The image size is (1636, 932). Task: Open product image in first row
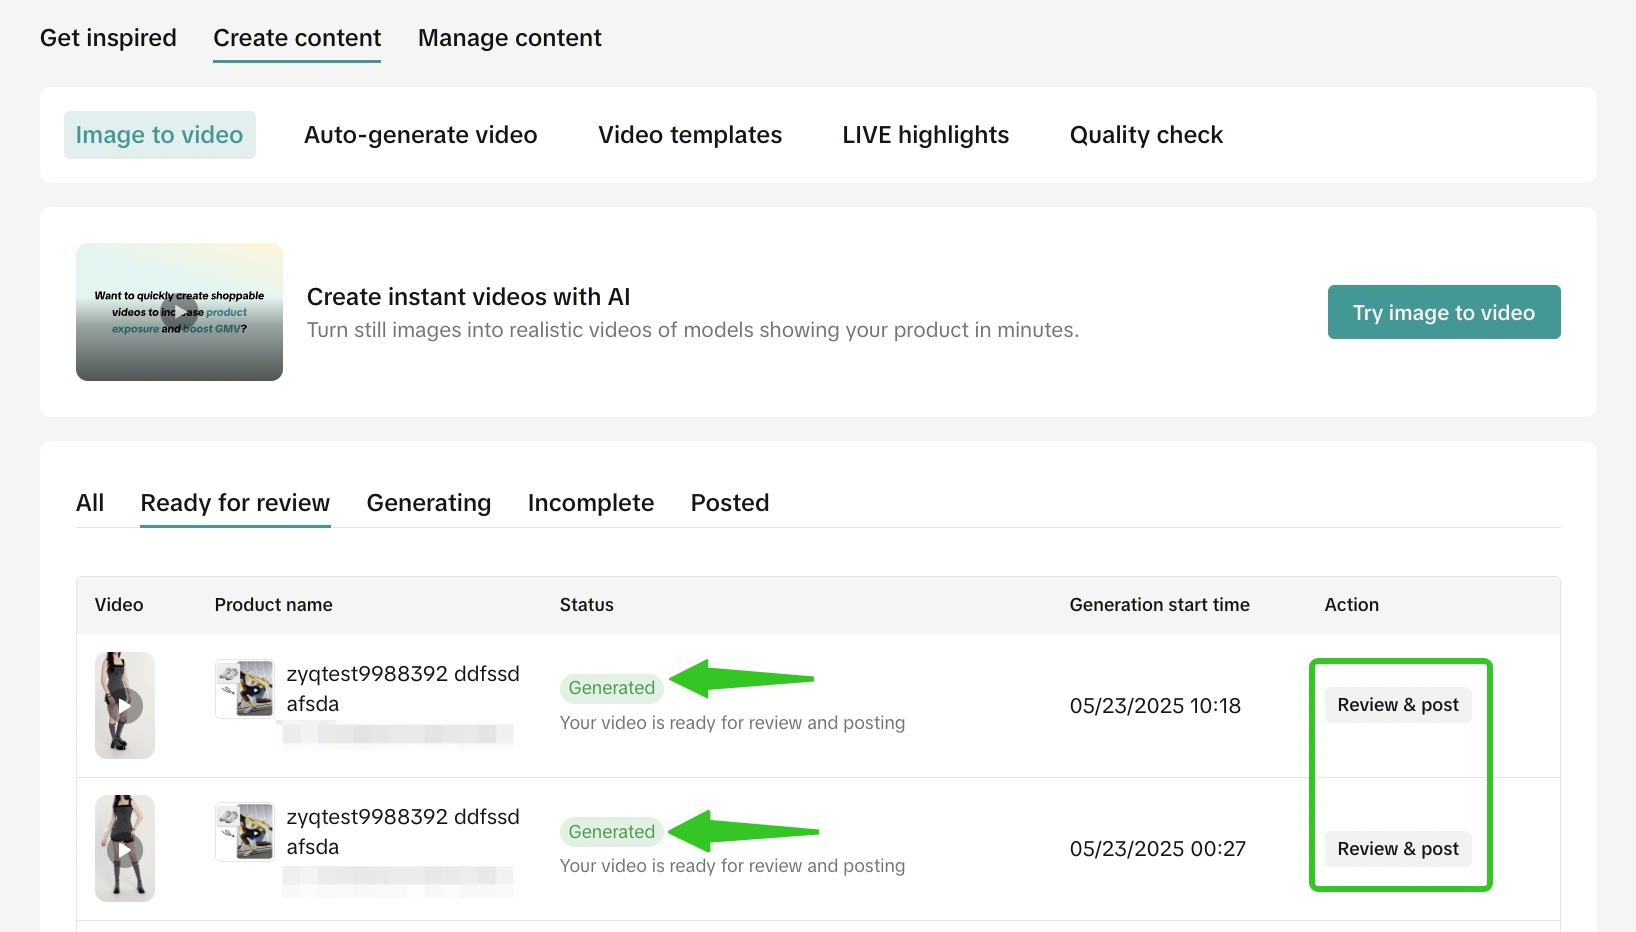245,688
